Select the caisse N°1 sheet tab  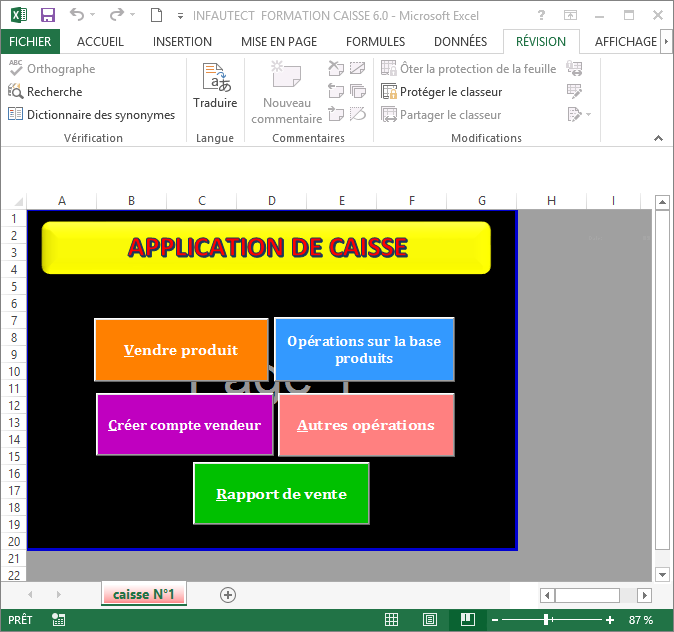pos(143,595)
